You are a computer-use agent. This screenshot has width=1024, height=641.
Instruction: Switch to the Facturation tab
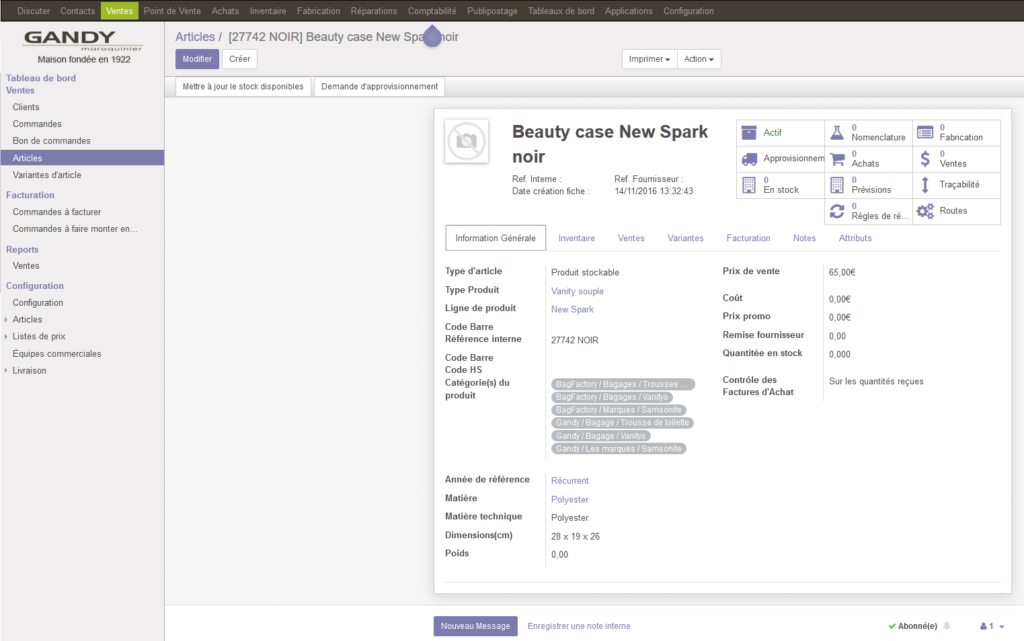click(x=748, y=238)
